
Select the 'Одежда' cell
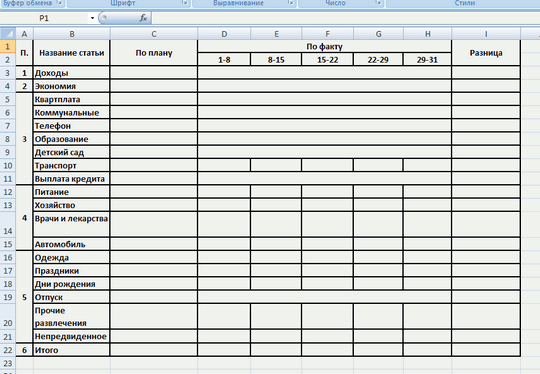[72, 258]
